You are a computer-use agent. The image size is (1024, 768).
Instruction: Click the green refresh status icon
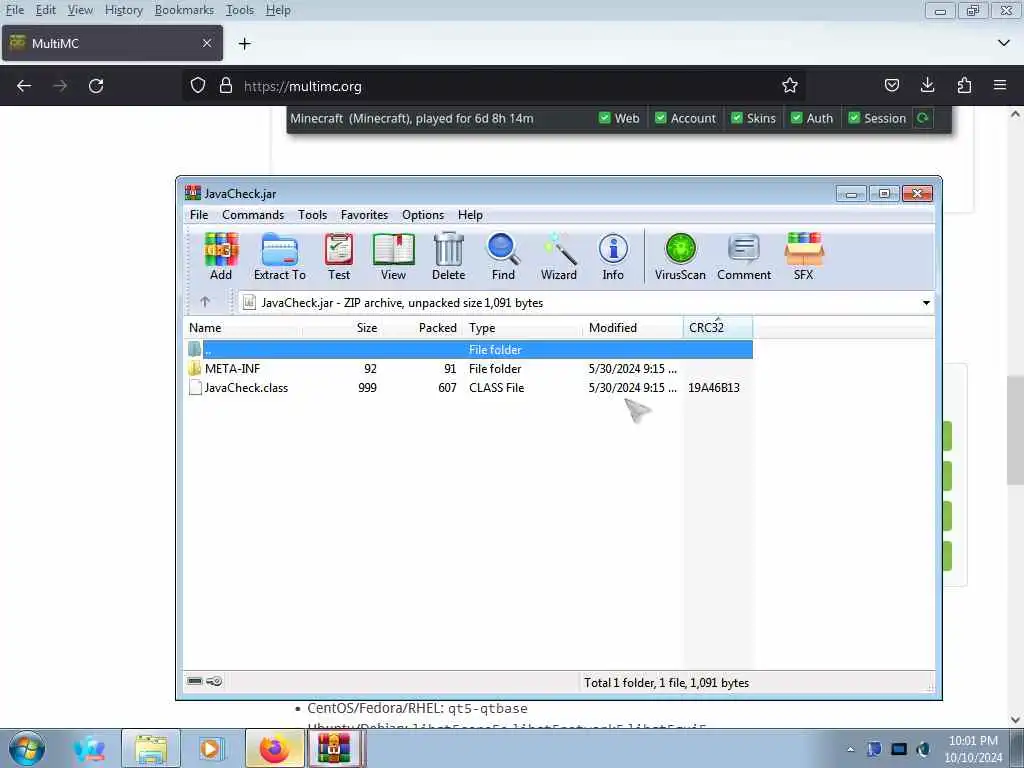[923, 118]
